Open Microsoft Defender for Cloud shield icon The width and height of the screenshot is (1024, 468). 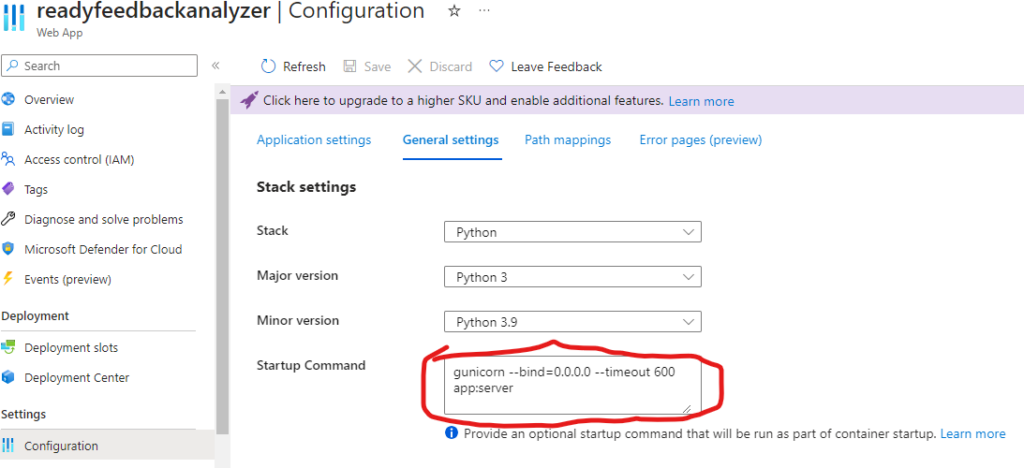click(9, 249)
